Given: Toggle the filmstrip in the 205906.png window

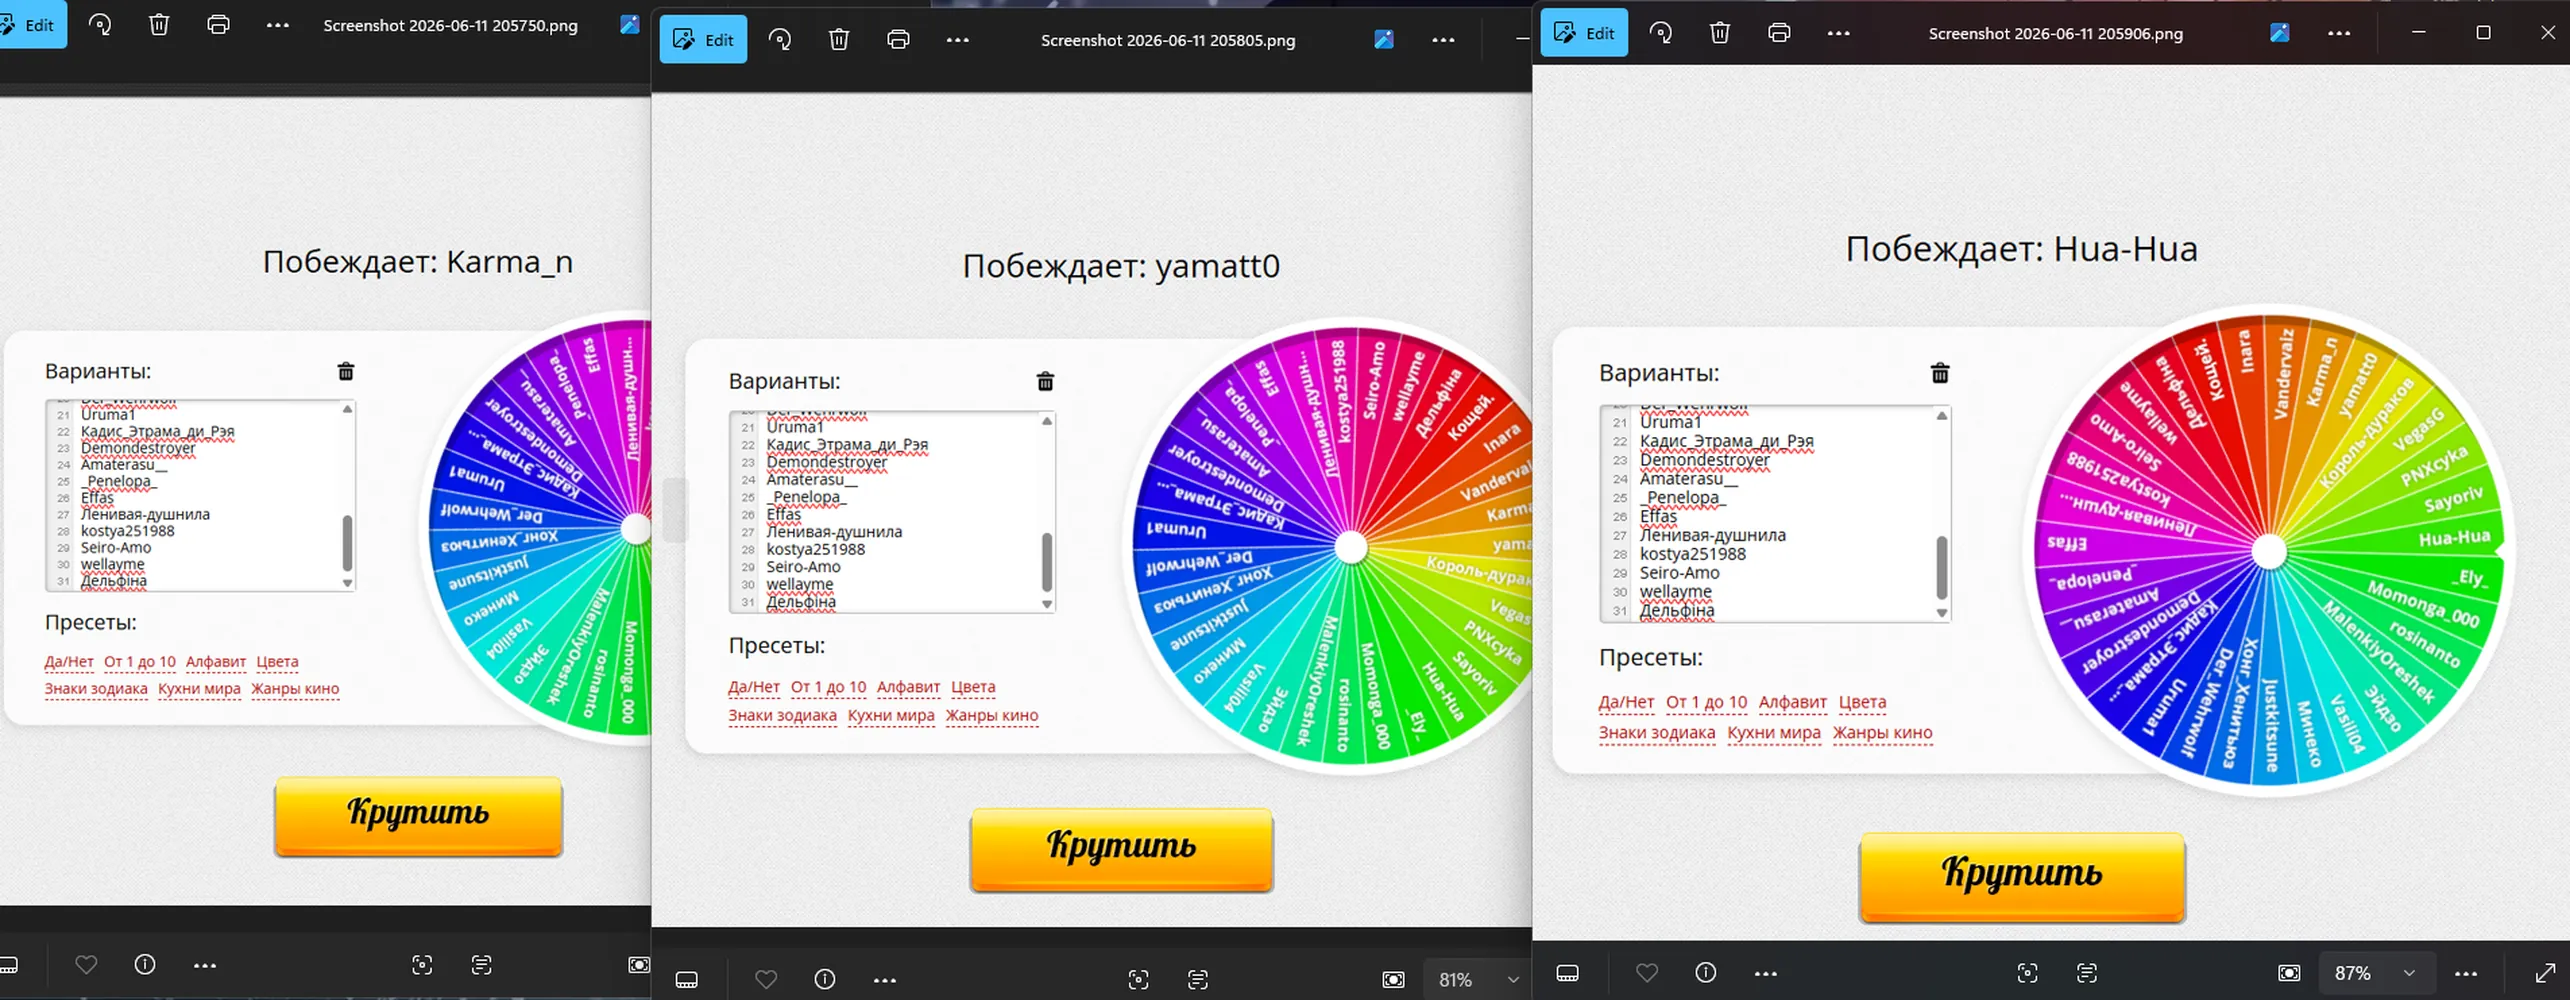Looking at the screenshot, I should [x=1568, y=973].
